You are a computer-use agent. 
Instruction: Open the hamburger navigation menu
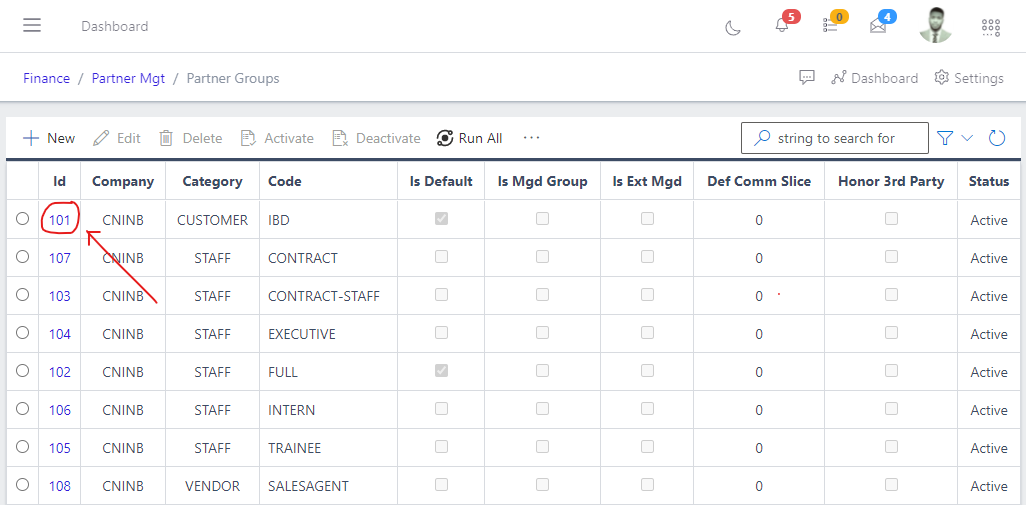coord(32,26)
